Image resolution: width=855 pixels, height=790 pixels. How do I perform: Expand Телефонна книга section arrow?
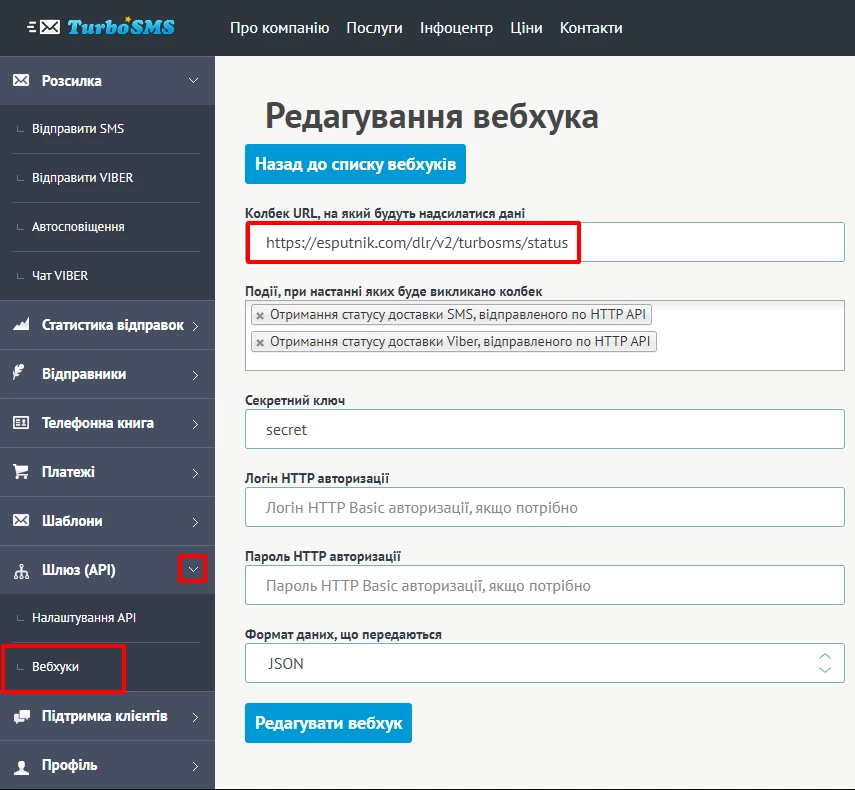(x=195, y=424)
